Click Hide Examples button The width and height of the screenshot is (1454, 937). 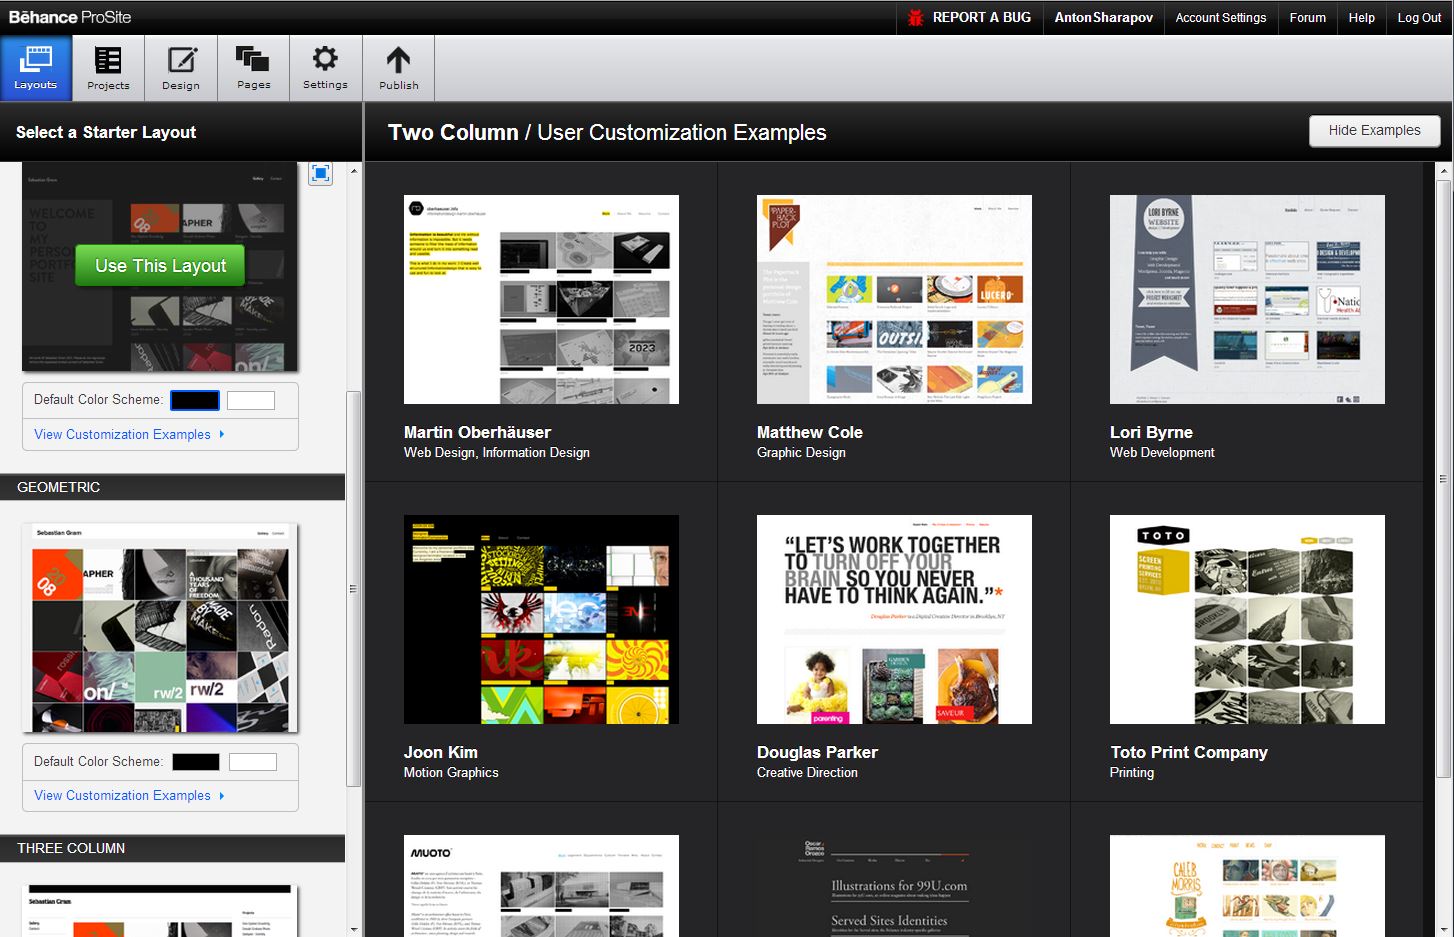(x=1374, y=130)
